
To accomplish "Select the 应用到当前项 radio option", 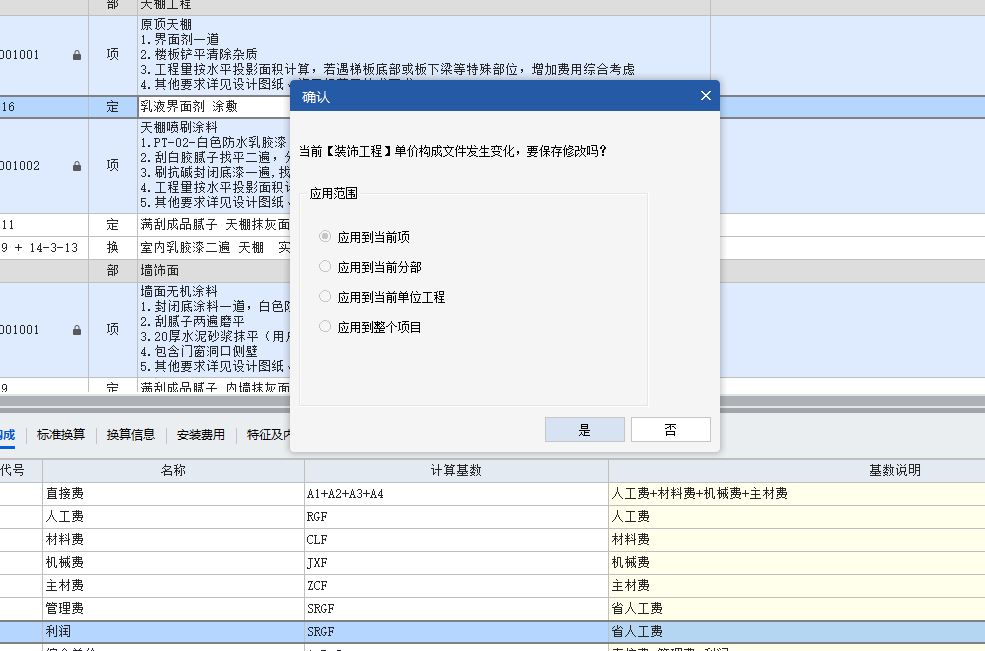I will (325, 235).
